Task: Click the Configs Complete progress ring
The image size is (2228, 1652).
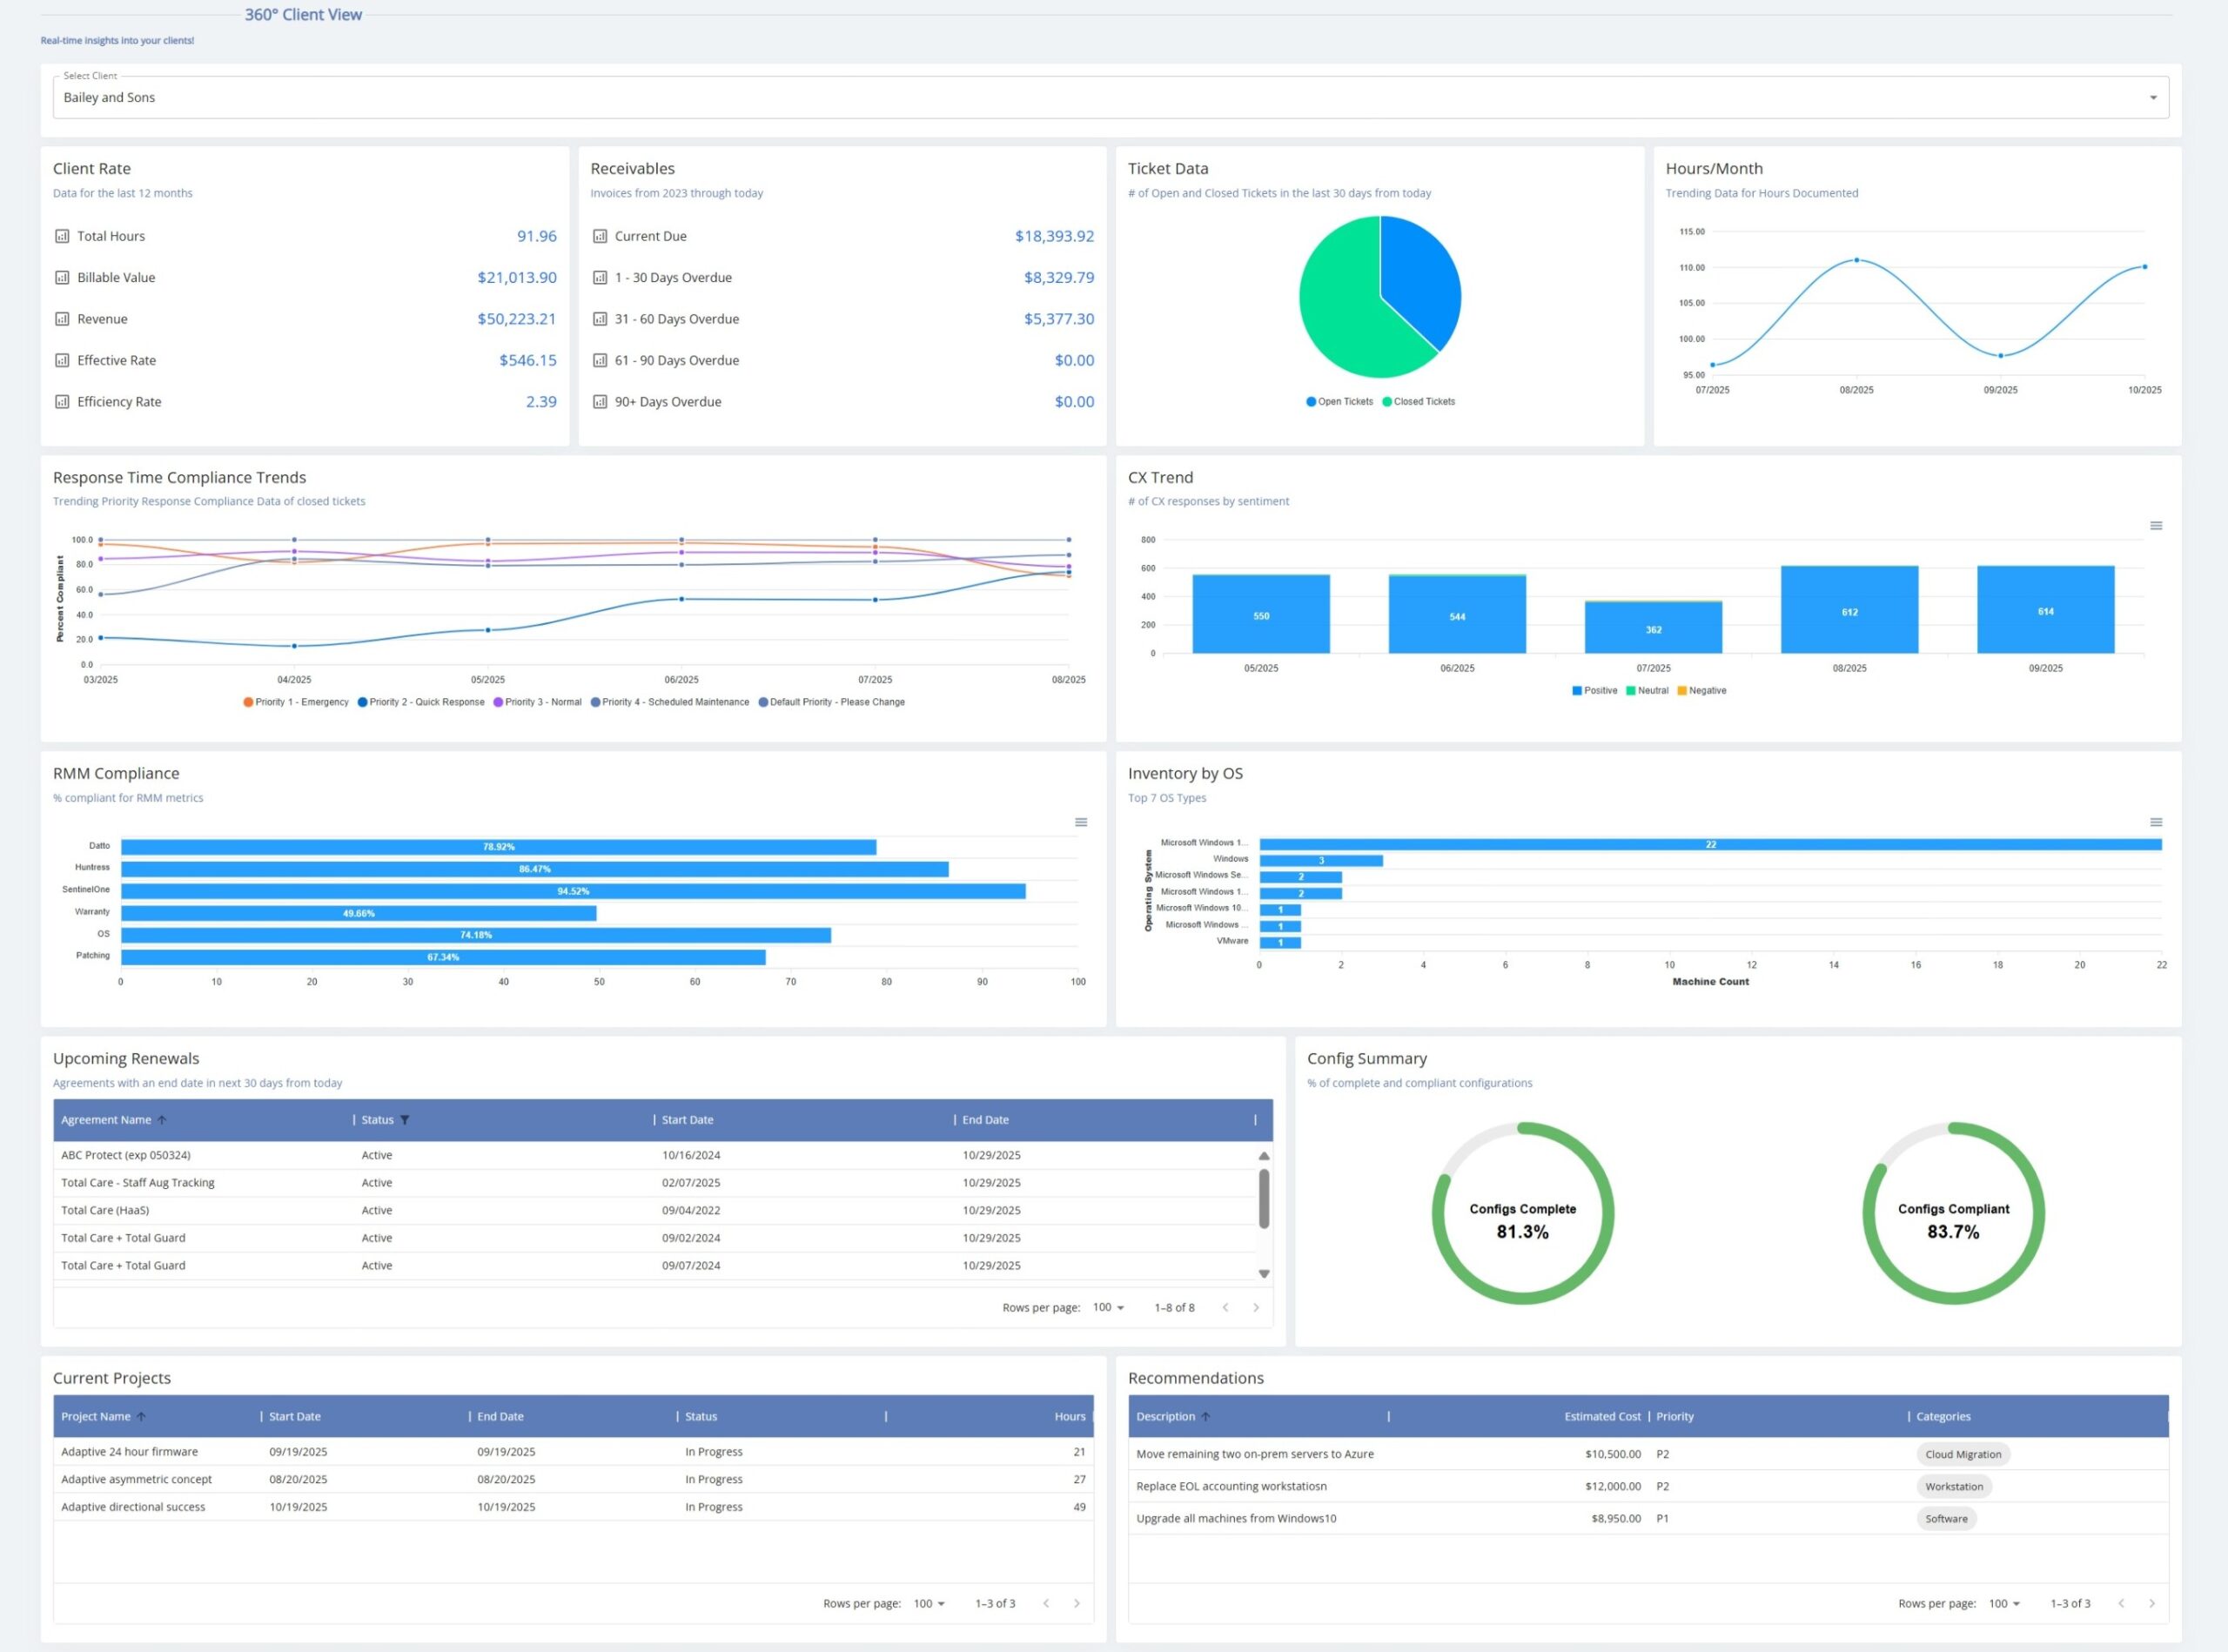Action: click(1522, 1213)
